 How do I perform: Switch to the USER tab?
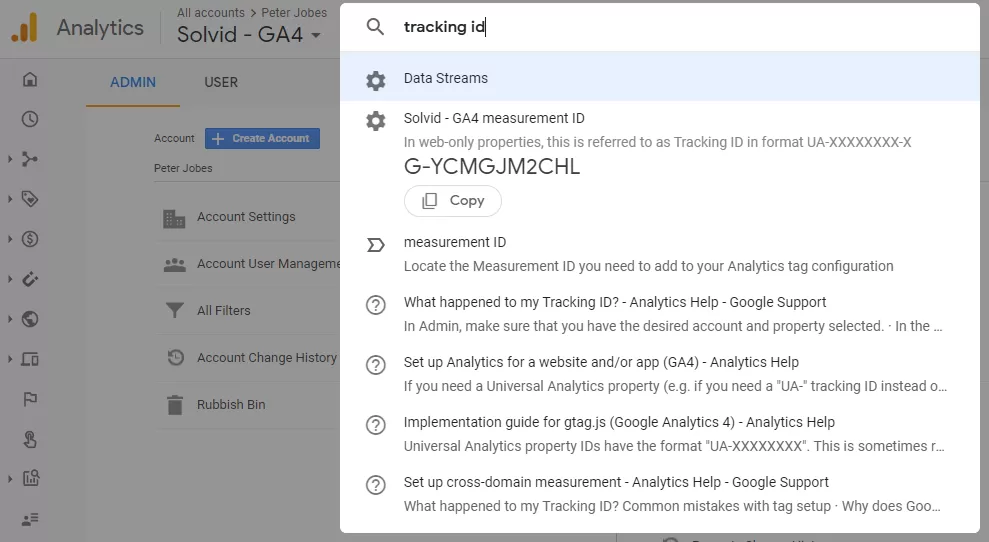point(221,82)
